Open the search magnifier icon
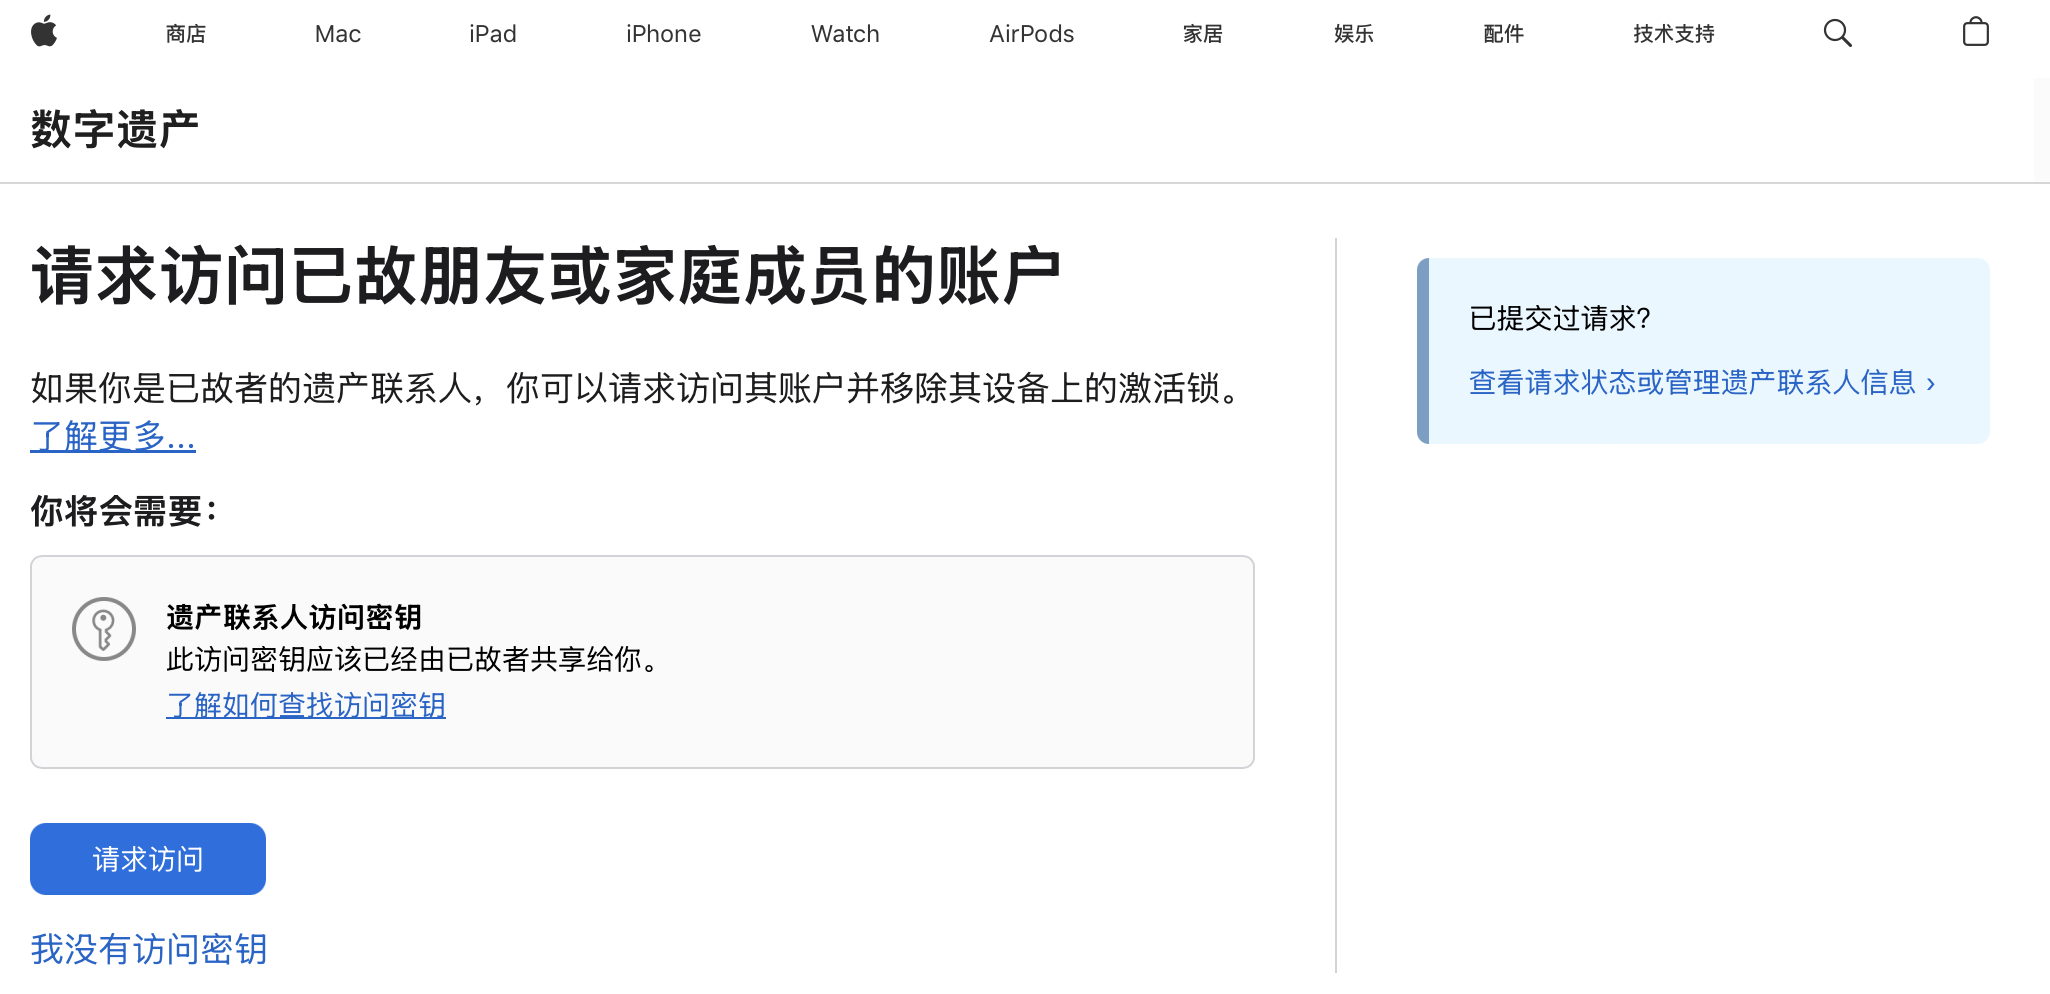Screen dimensions: 2050x994 tap(1837, 33)
